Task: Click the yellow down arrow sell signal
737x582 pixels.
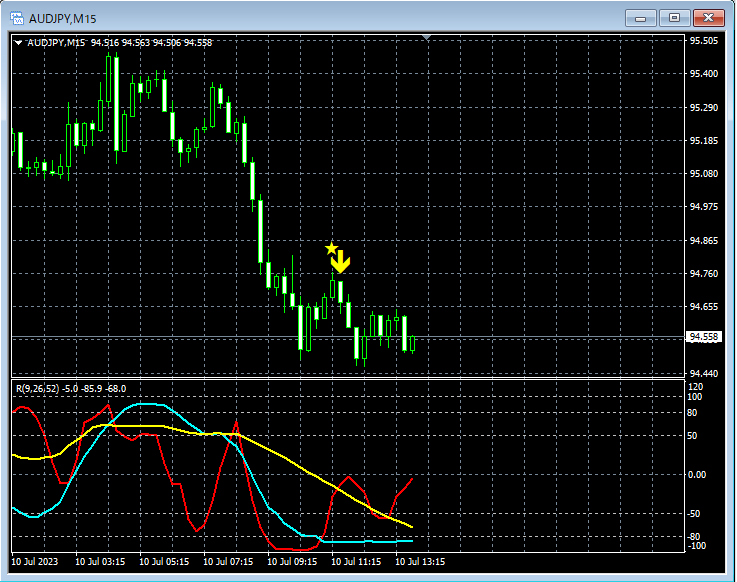Action: [341, 261]
